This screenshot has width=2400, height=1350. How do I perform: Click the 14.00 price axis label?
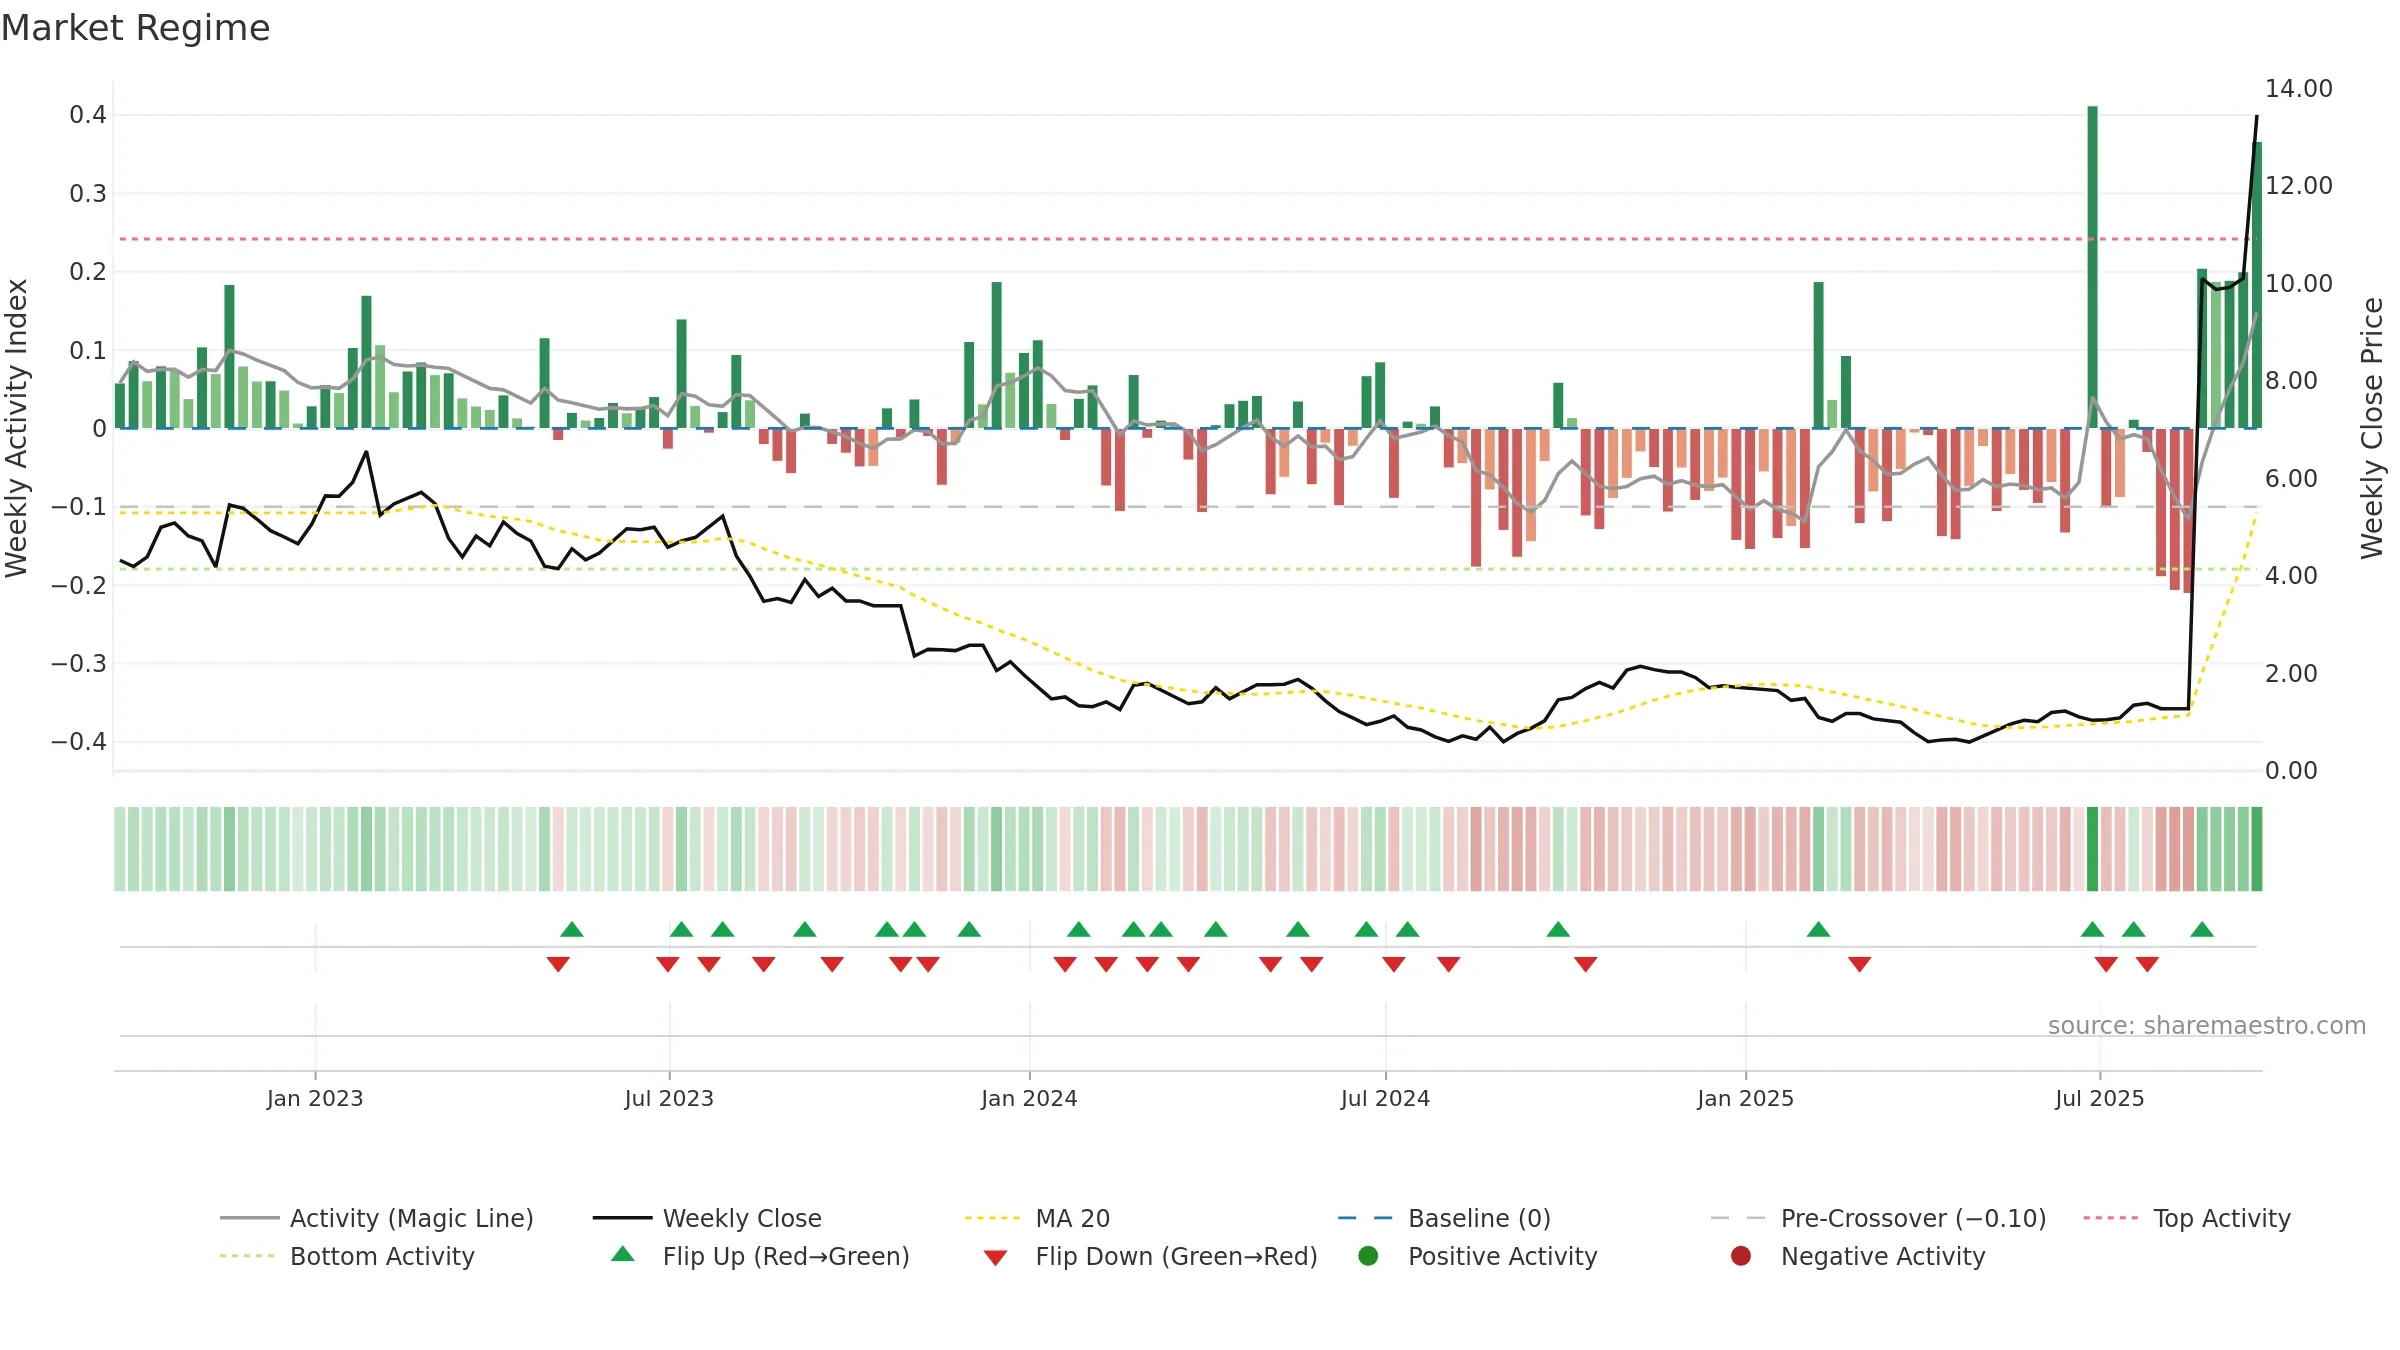(x=2298, y=89)
